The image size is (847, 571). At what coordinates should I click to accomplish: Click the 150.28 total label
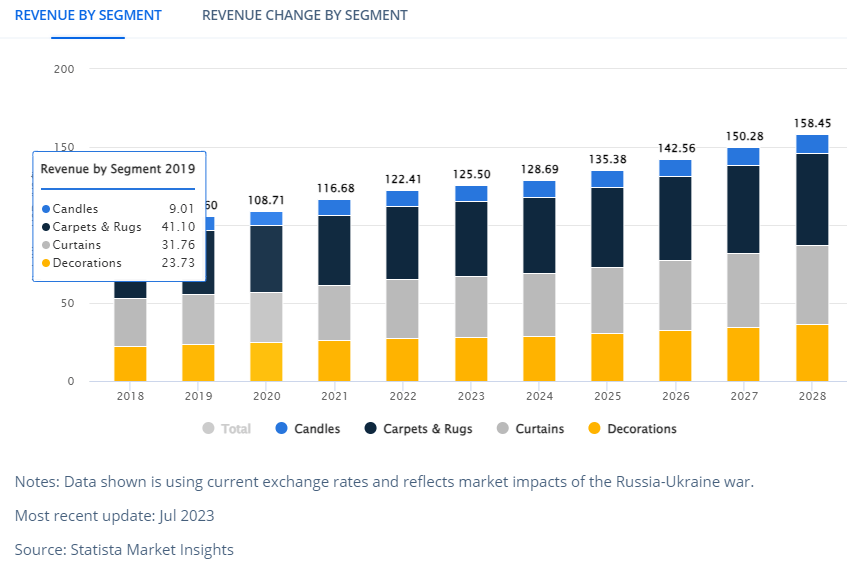pyautogui.click(x=744, y=136)
